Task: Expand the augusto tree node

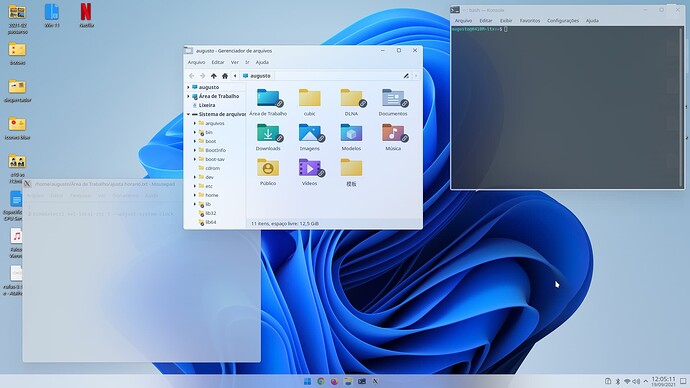Action: coord(188,87)
